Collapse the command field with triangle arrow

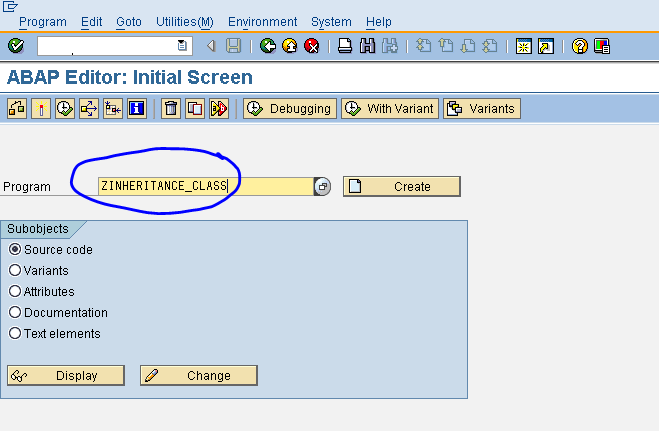[x=211, y=45]
